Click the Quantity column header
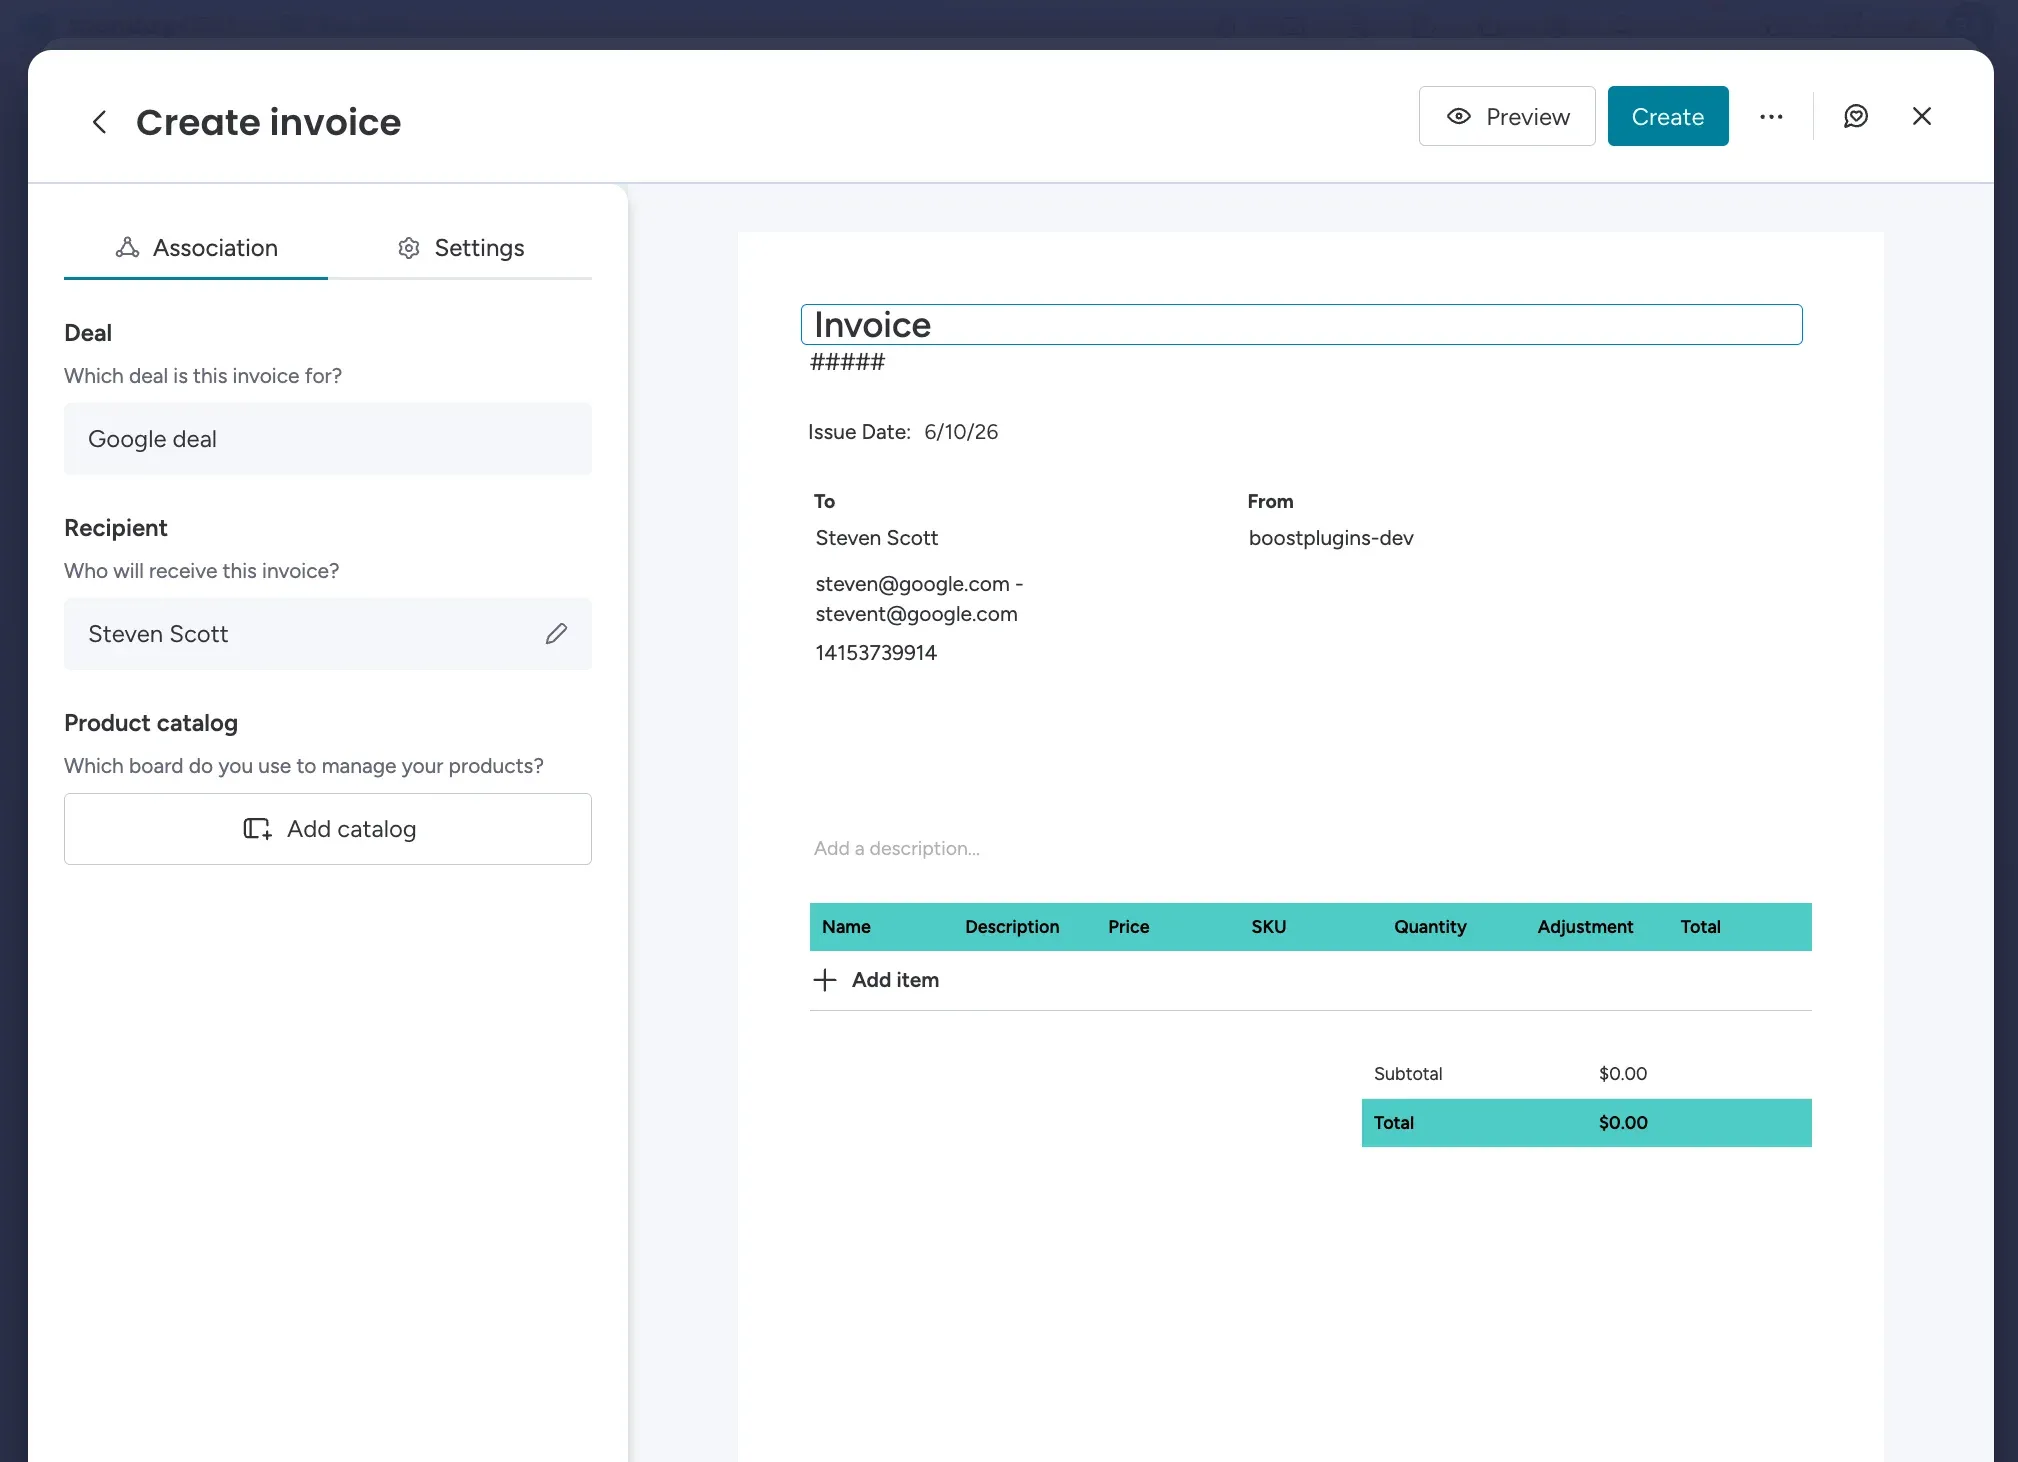Image resolution: width=2018 pixels, height=1462 pixels. 1430,927
